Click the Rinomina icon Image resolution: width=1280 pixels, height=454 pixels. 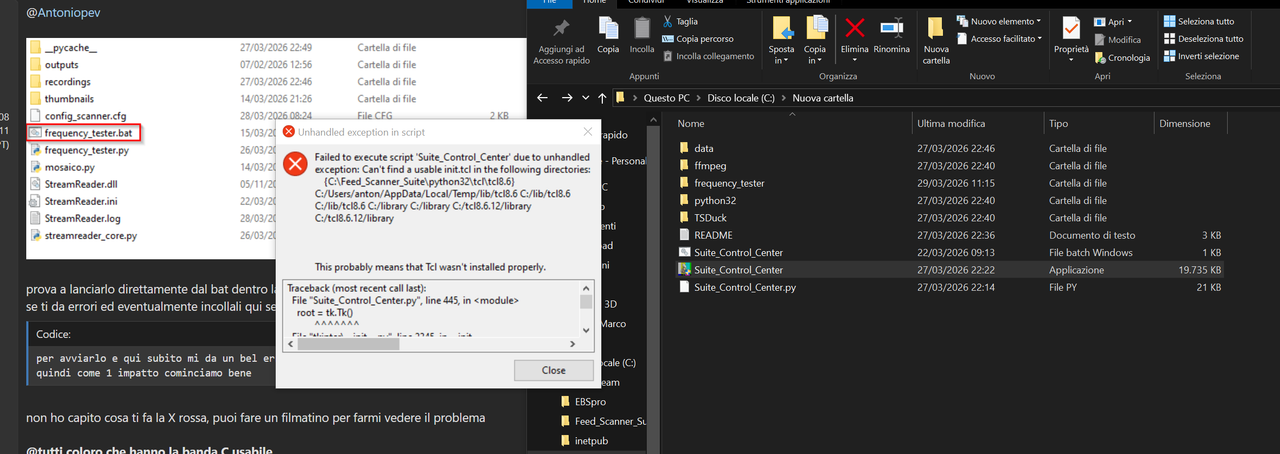tap(892, 28)
